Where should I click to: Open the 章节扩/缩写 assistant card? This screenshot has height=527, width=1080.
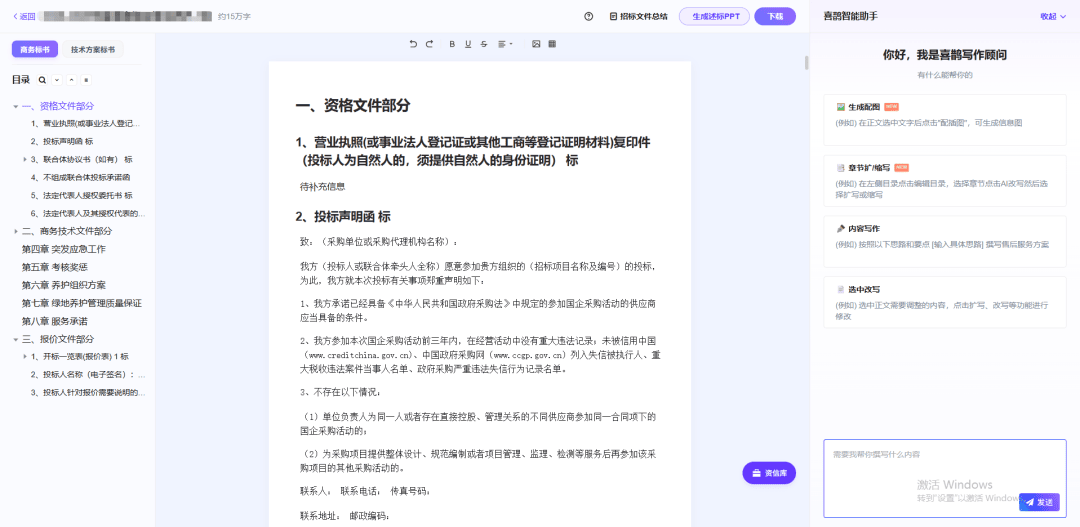click(x=945, y=180)
